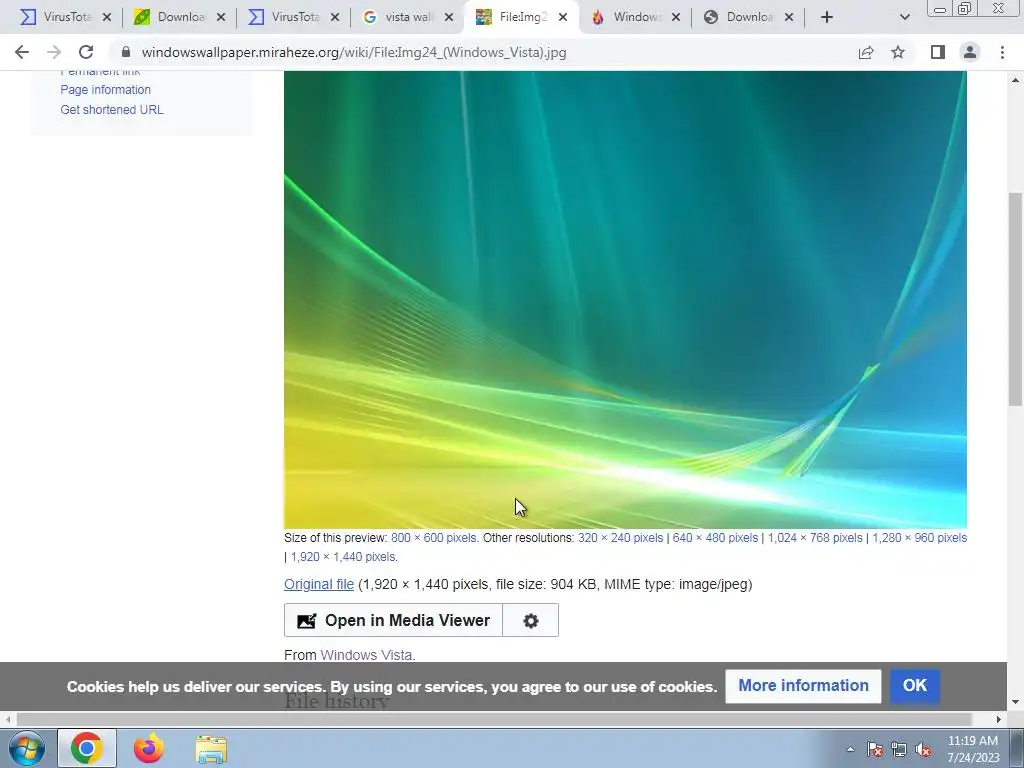Expand the tab search dropdown
The height and width of the screenshot is (768, 1024).
point(904,17)
